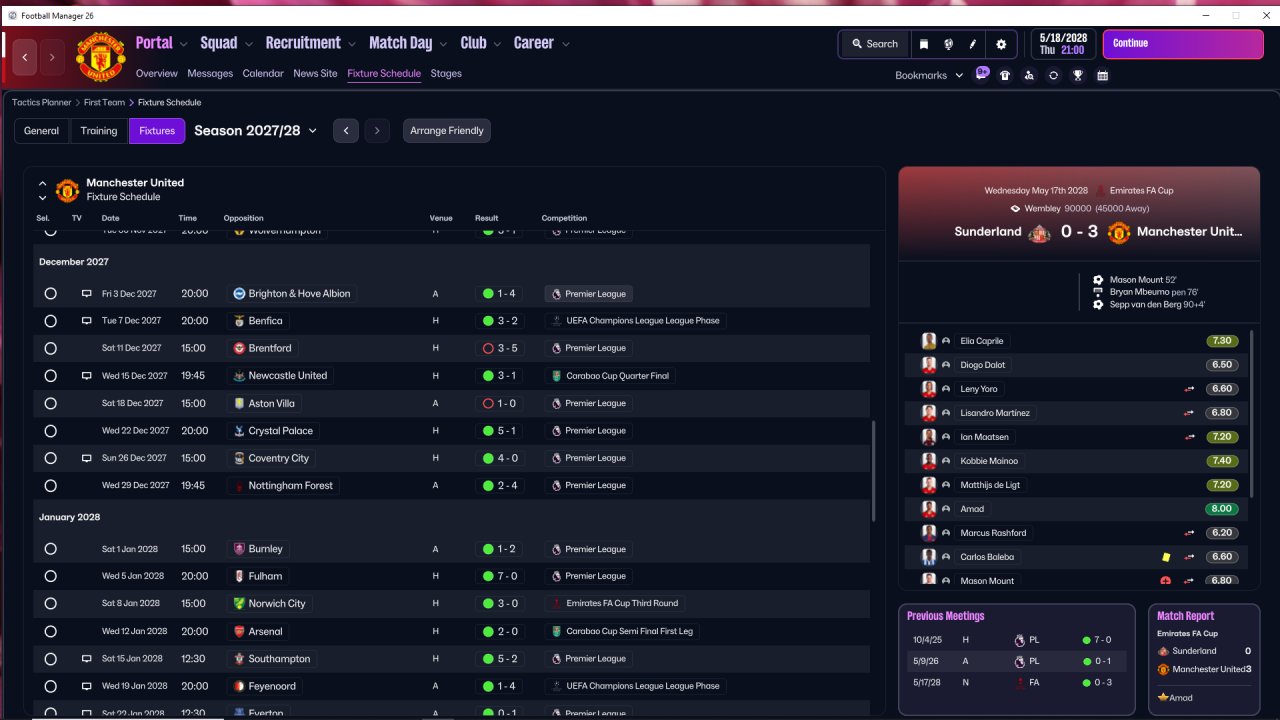Screen dimensions: 1280x720
Task: Open the 9+ notifications message icon
Action: 982,74
